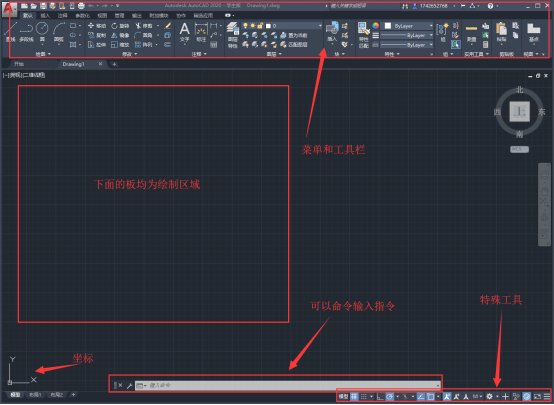The width and height of the screenshot is (554, 405).
Task: Toggle annotation visibility icon in status bar
Action: coord(447,397)
